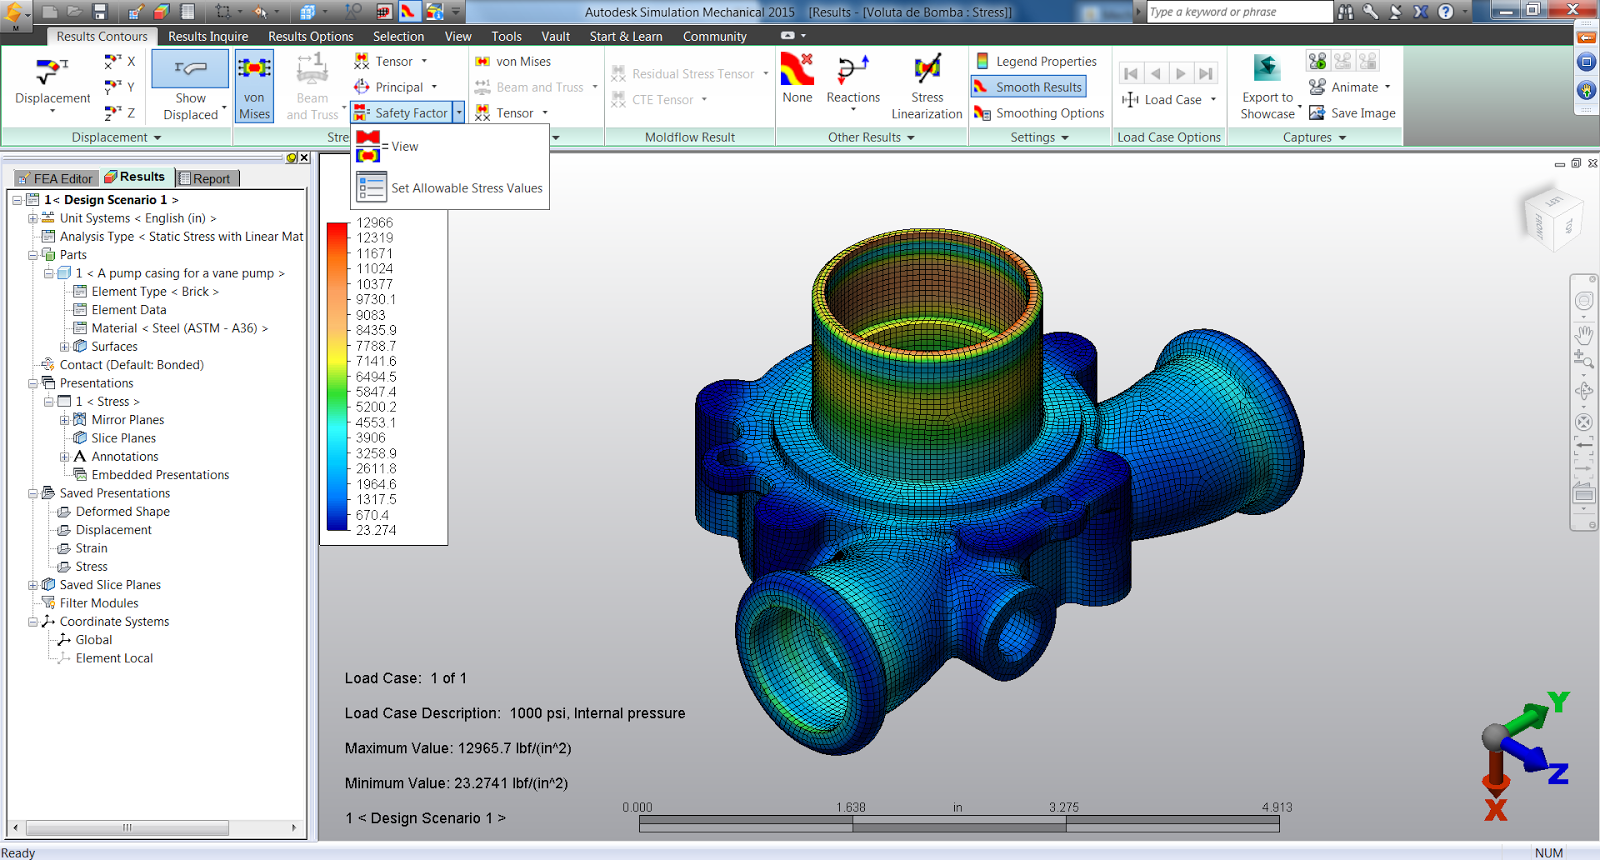Click the Pan hand navigation tool
Image resolution: width=1600 pixels, height=860 pixels.
coord(1584,334)
